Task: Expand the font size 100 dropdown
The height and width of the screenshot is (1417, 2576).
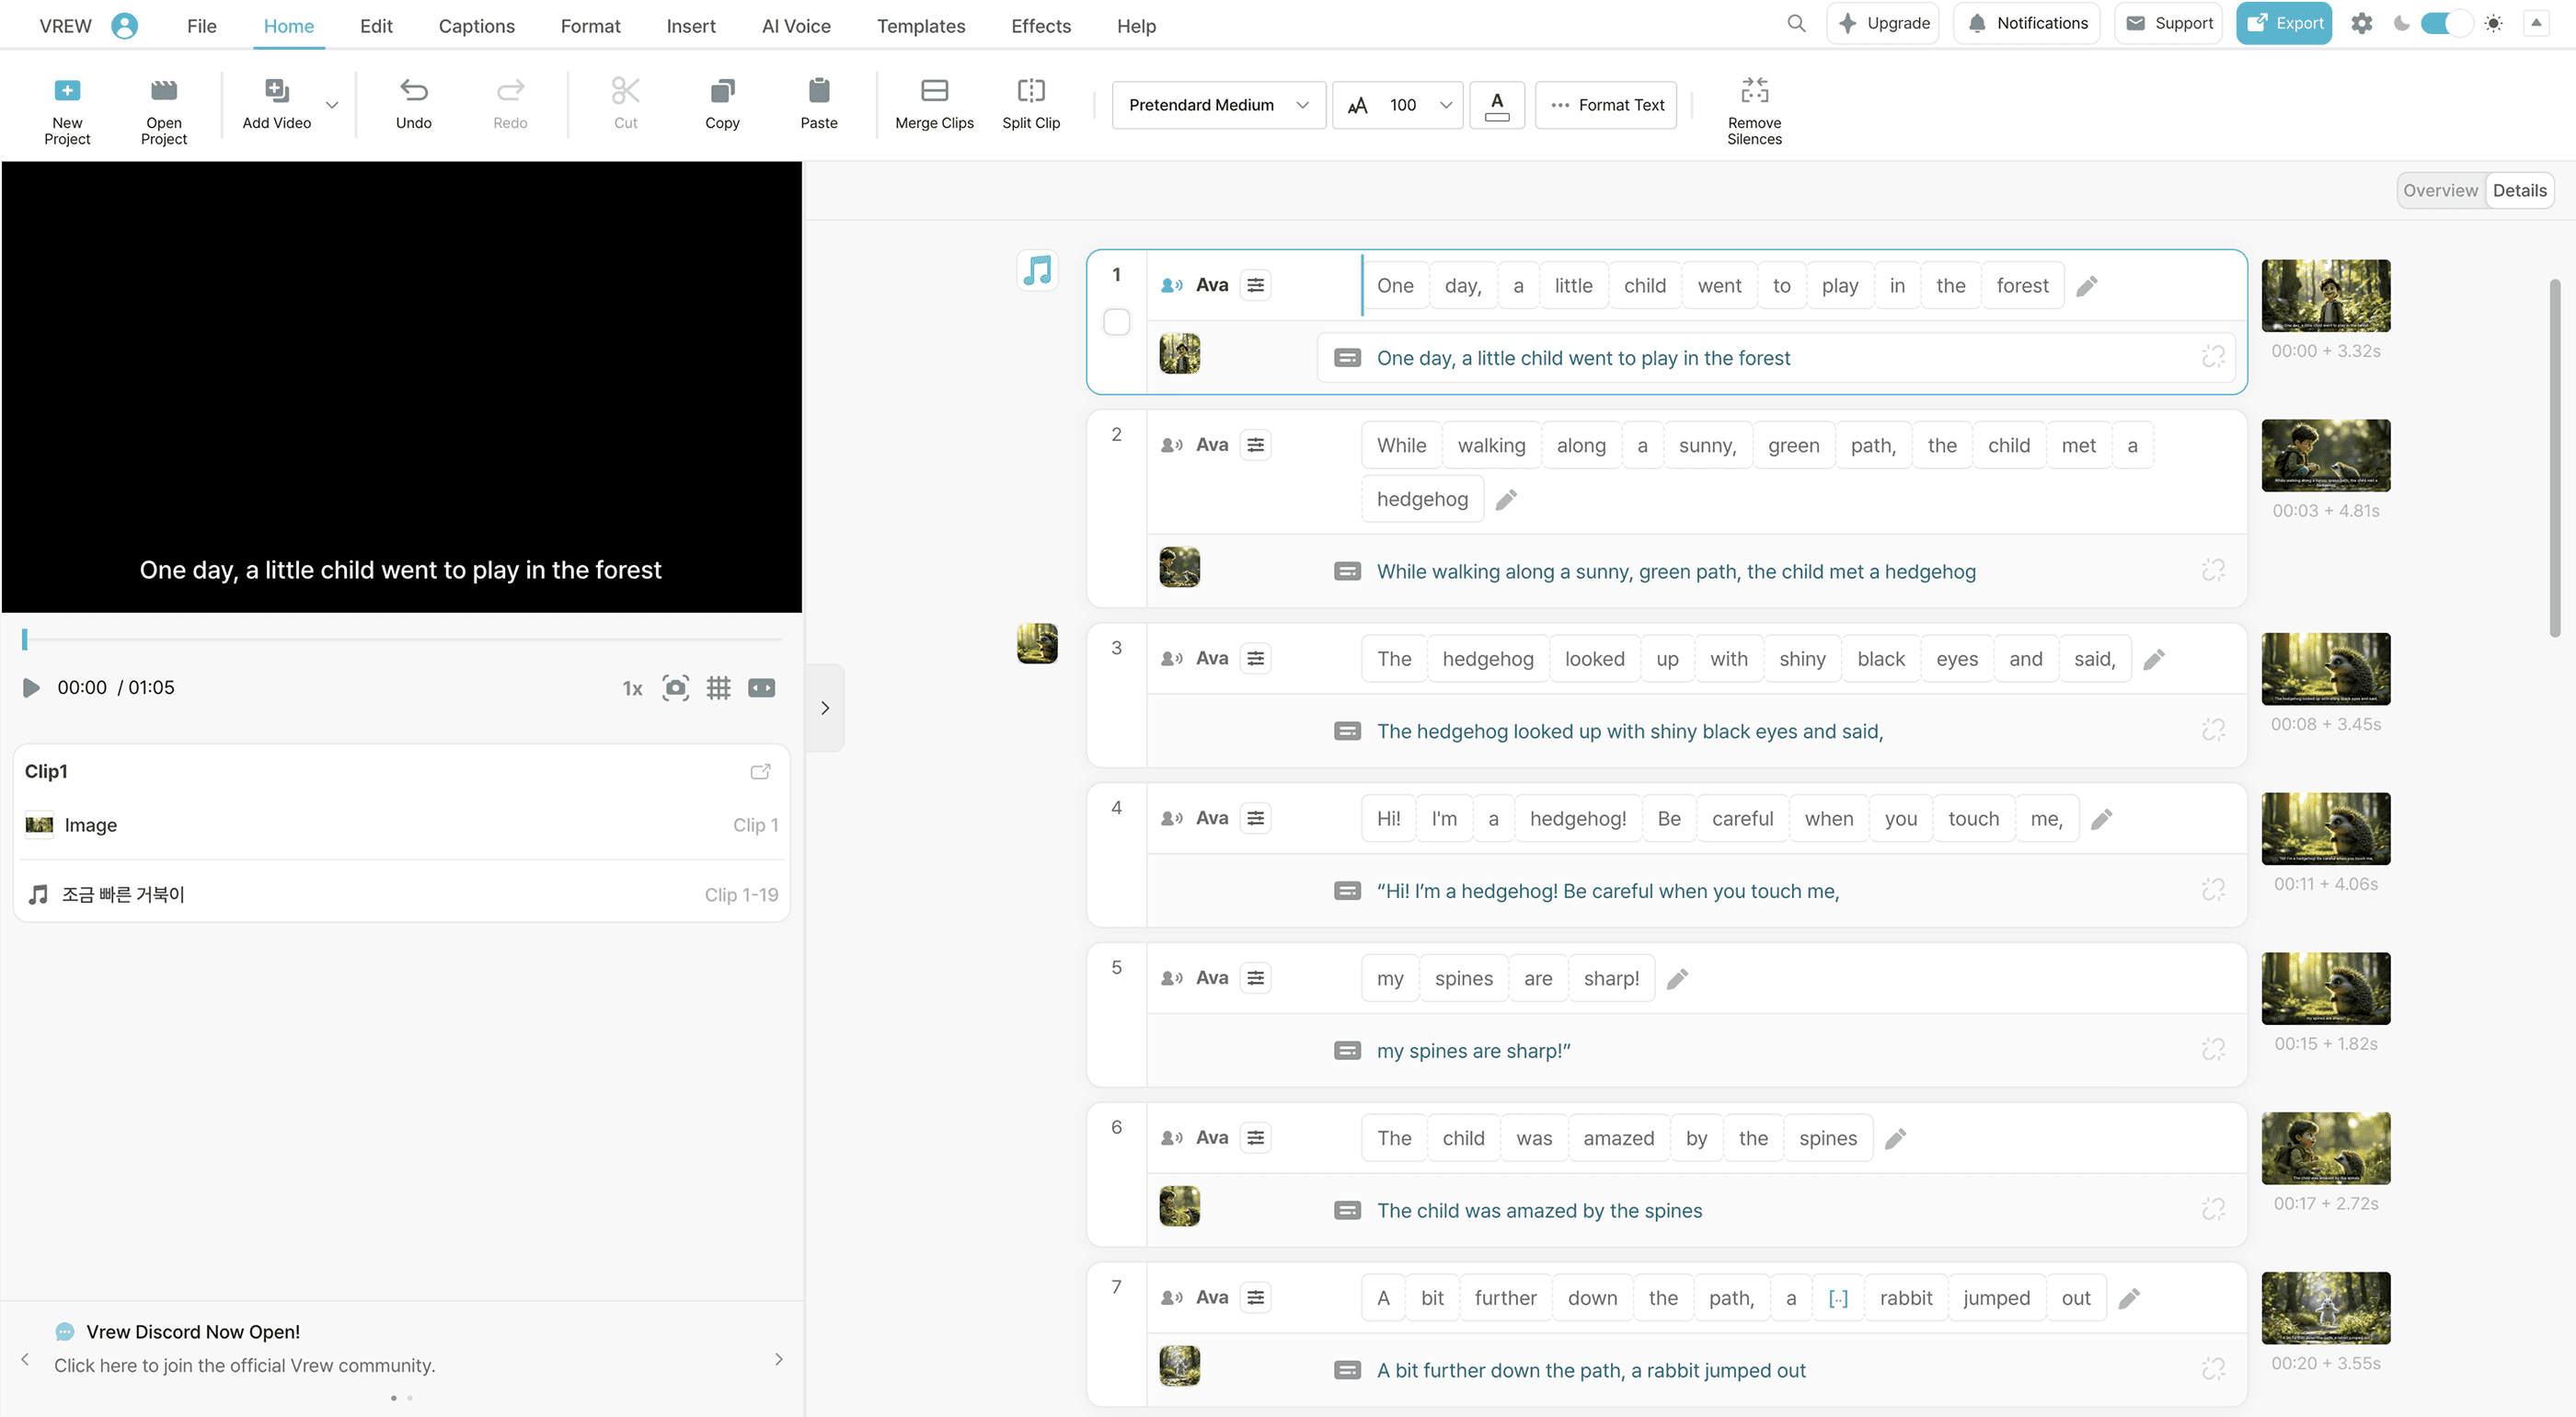Action: click(1445, 105)
